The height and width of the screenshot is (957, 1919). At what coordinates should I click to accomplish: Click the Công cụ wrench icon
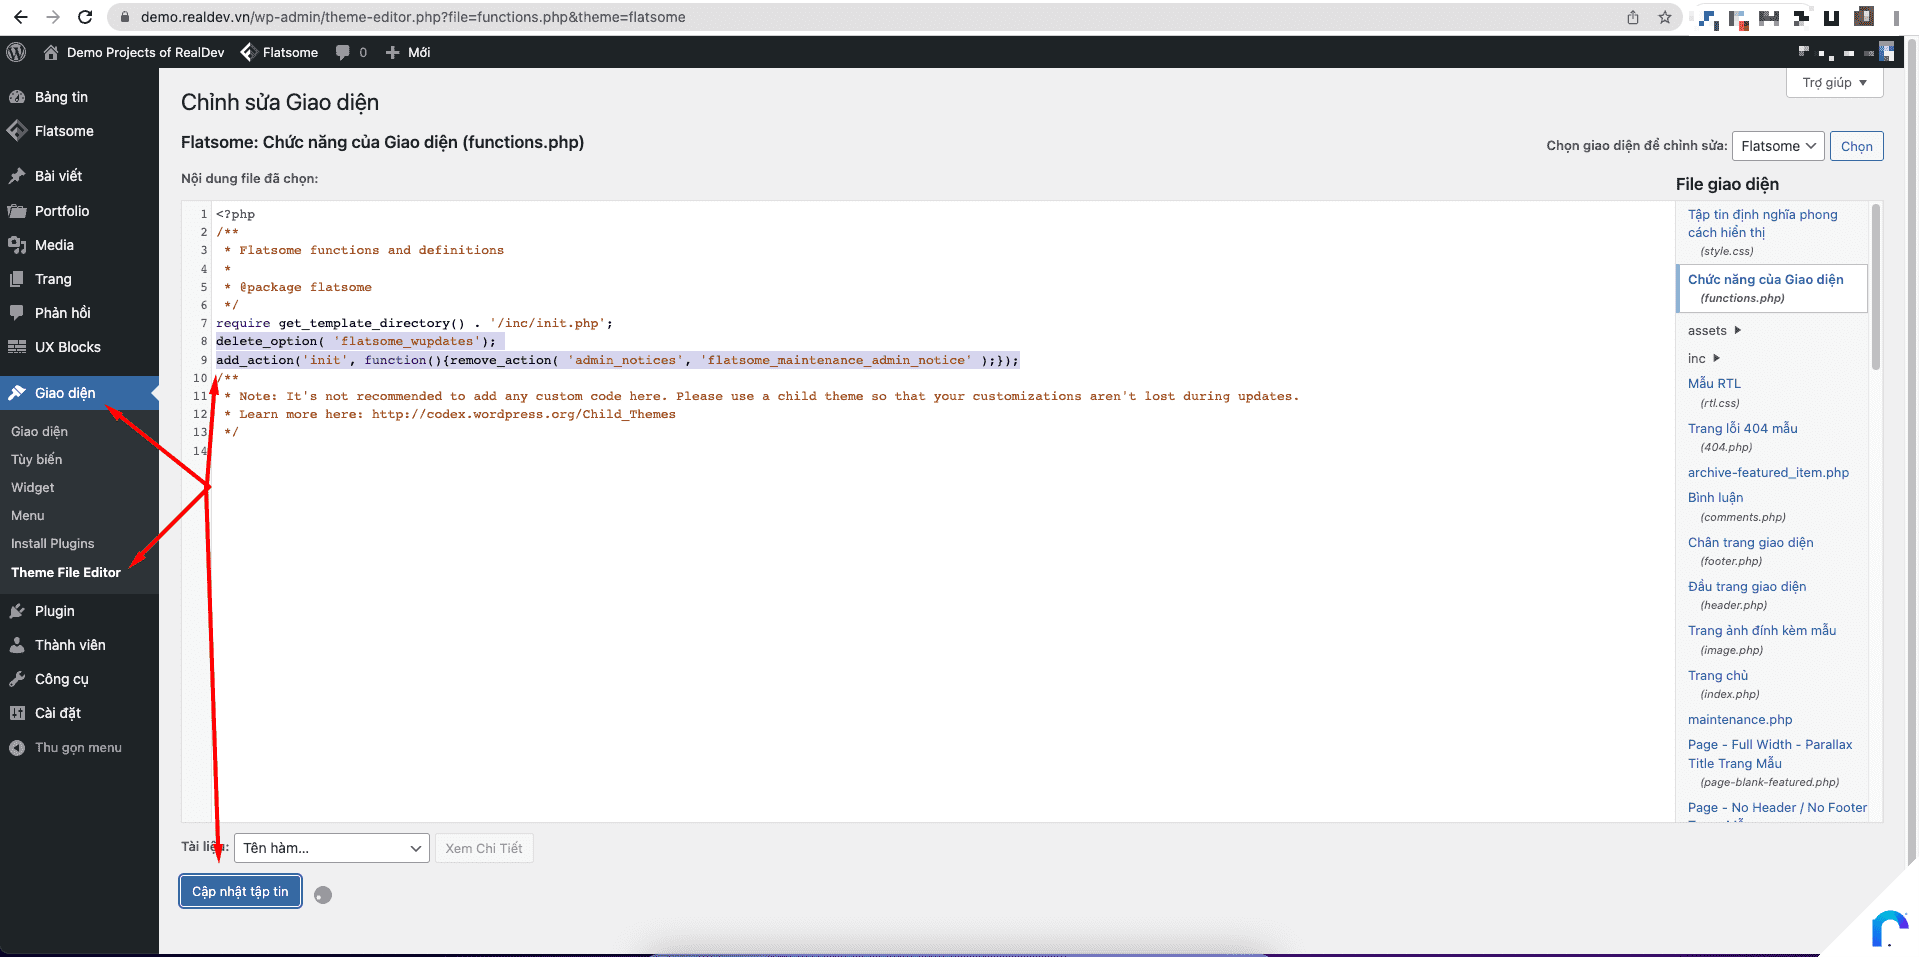coord(17,679)
